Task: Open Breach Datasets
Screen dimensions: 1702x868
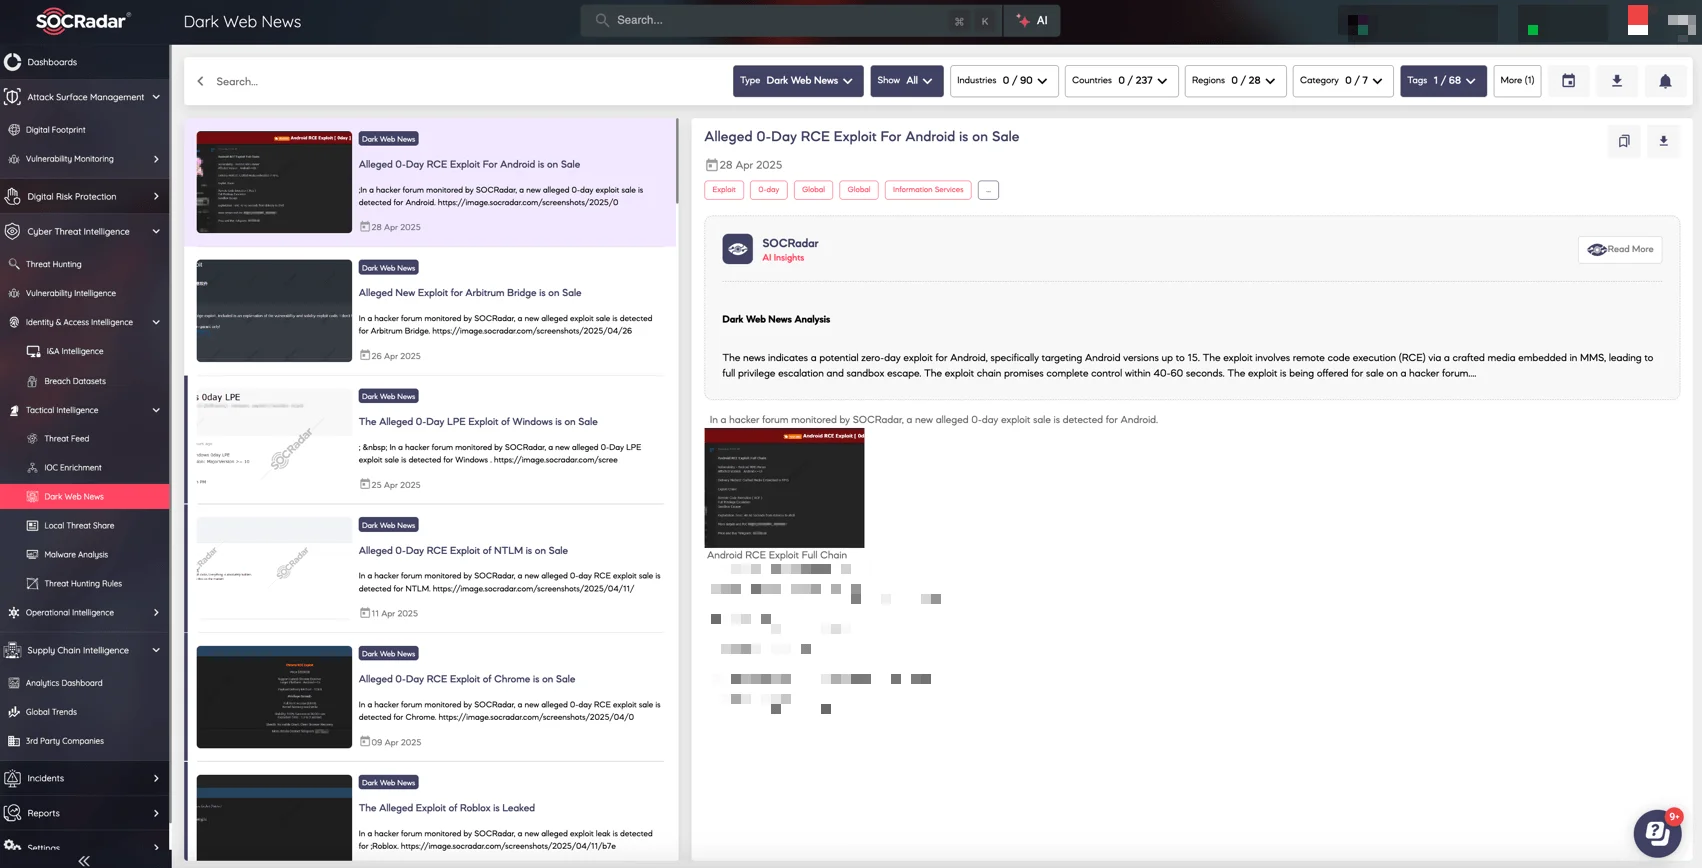Action: click(x=75, y=381)
